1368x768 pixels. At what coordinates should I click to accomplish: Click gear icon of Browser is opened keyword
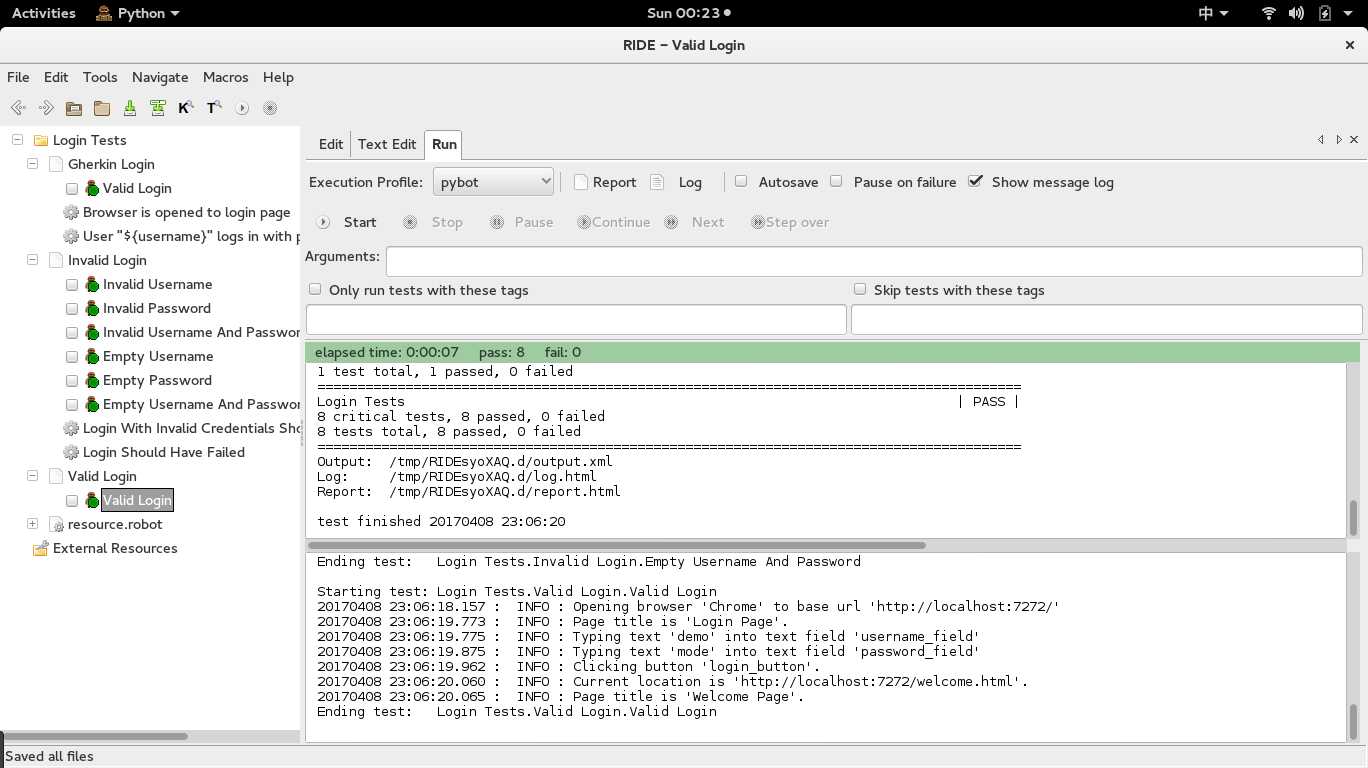(71, 212)
